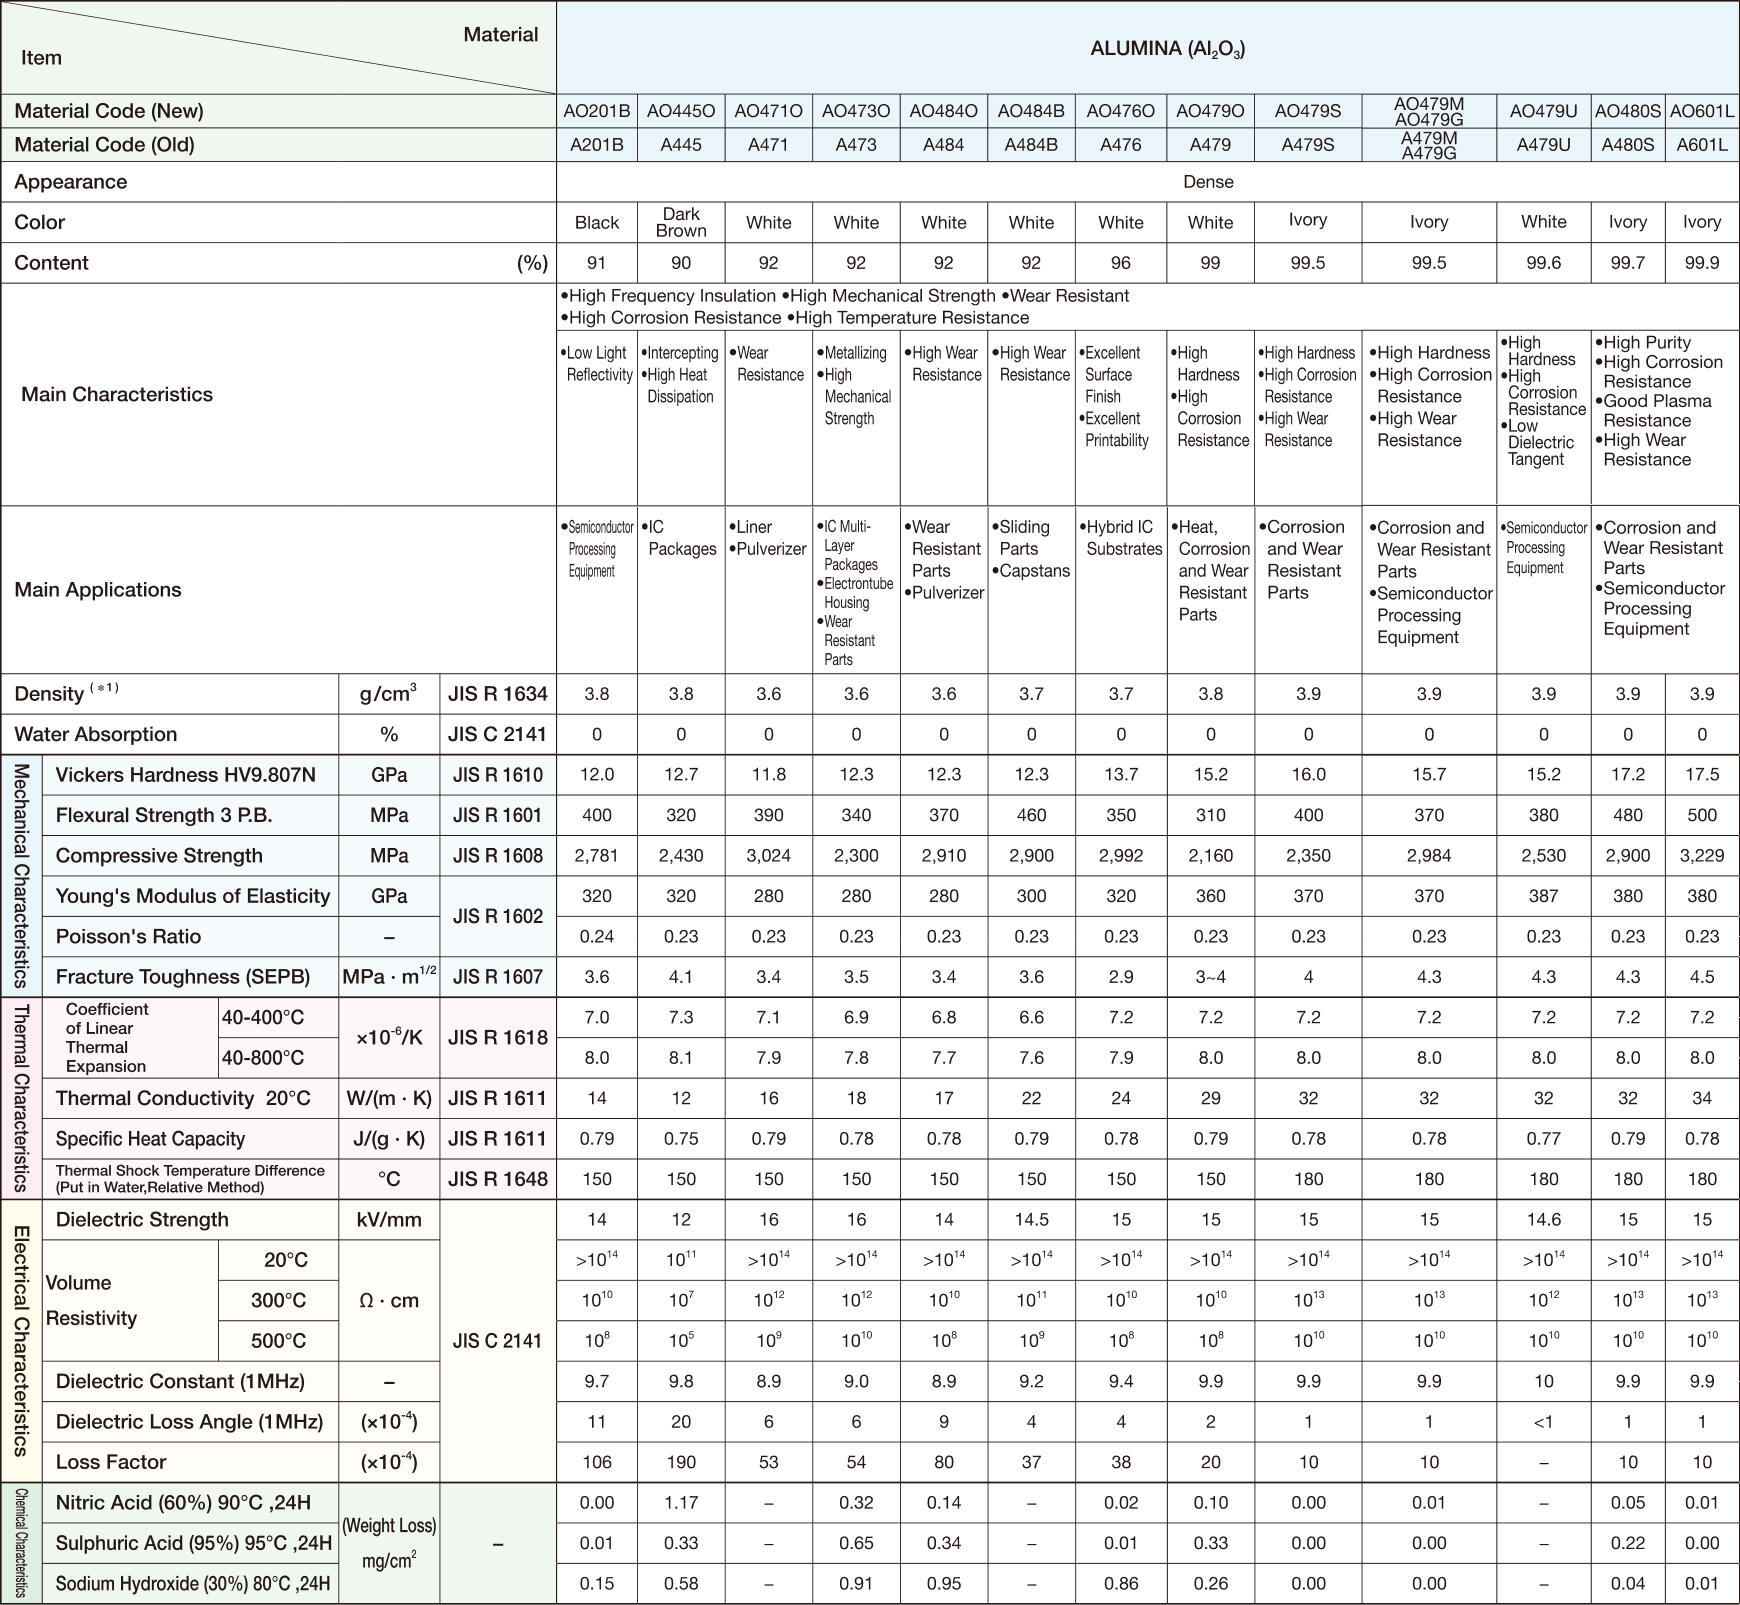This screenshot has height=1605, width=1740.
Task: Click the Sliding Parts and Capstans cell
Action: 1031,549
